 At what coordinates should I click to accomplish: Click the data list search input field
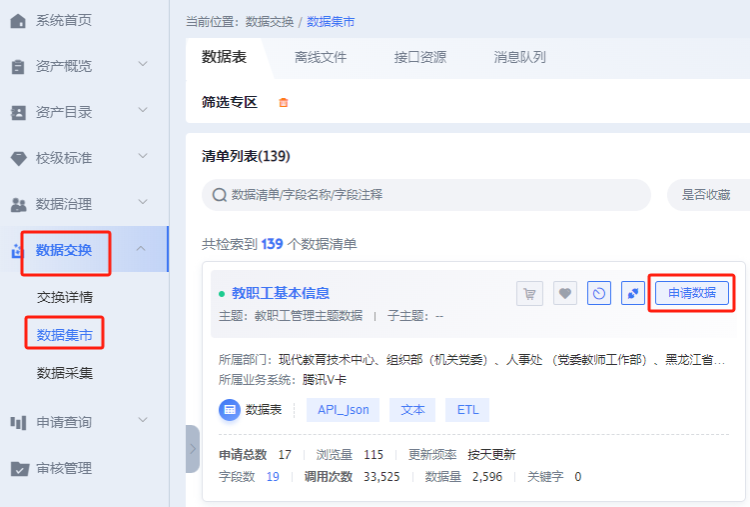click(x=430, y=195)
